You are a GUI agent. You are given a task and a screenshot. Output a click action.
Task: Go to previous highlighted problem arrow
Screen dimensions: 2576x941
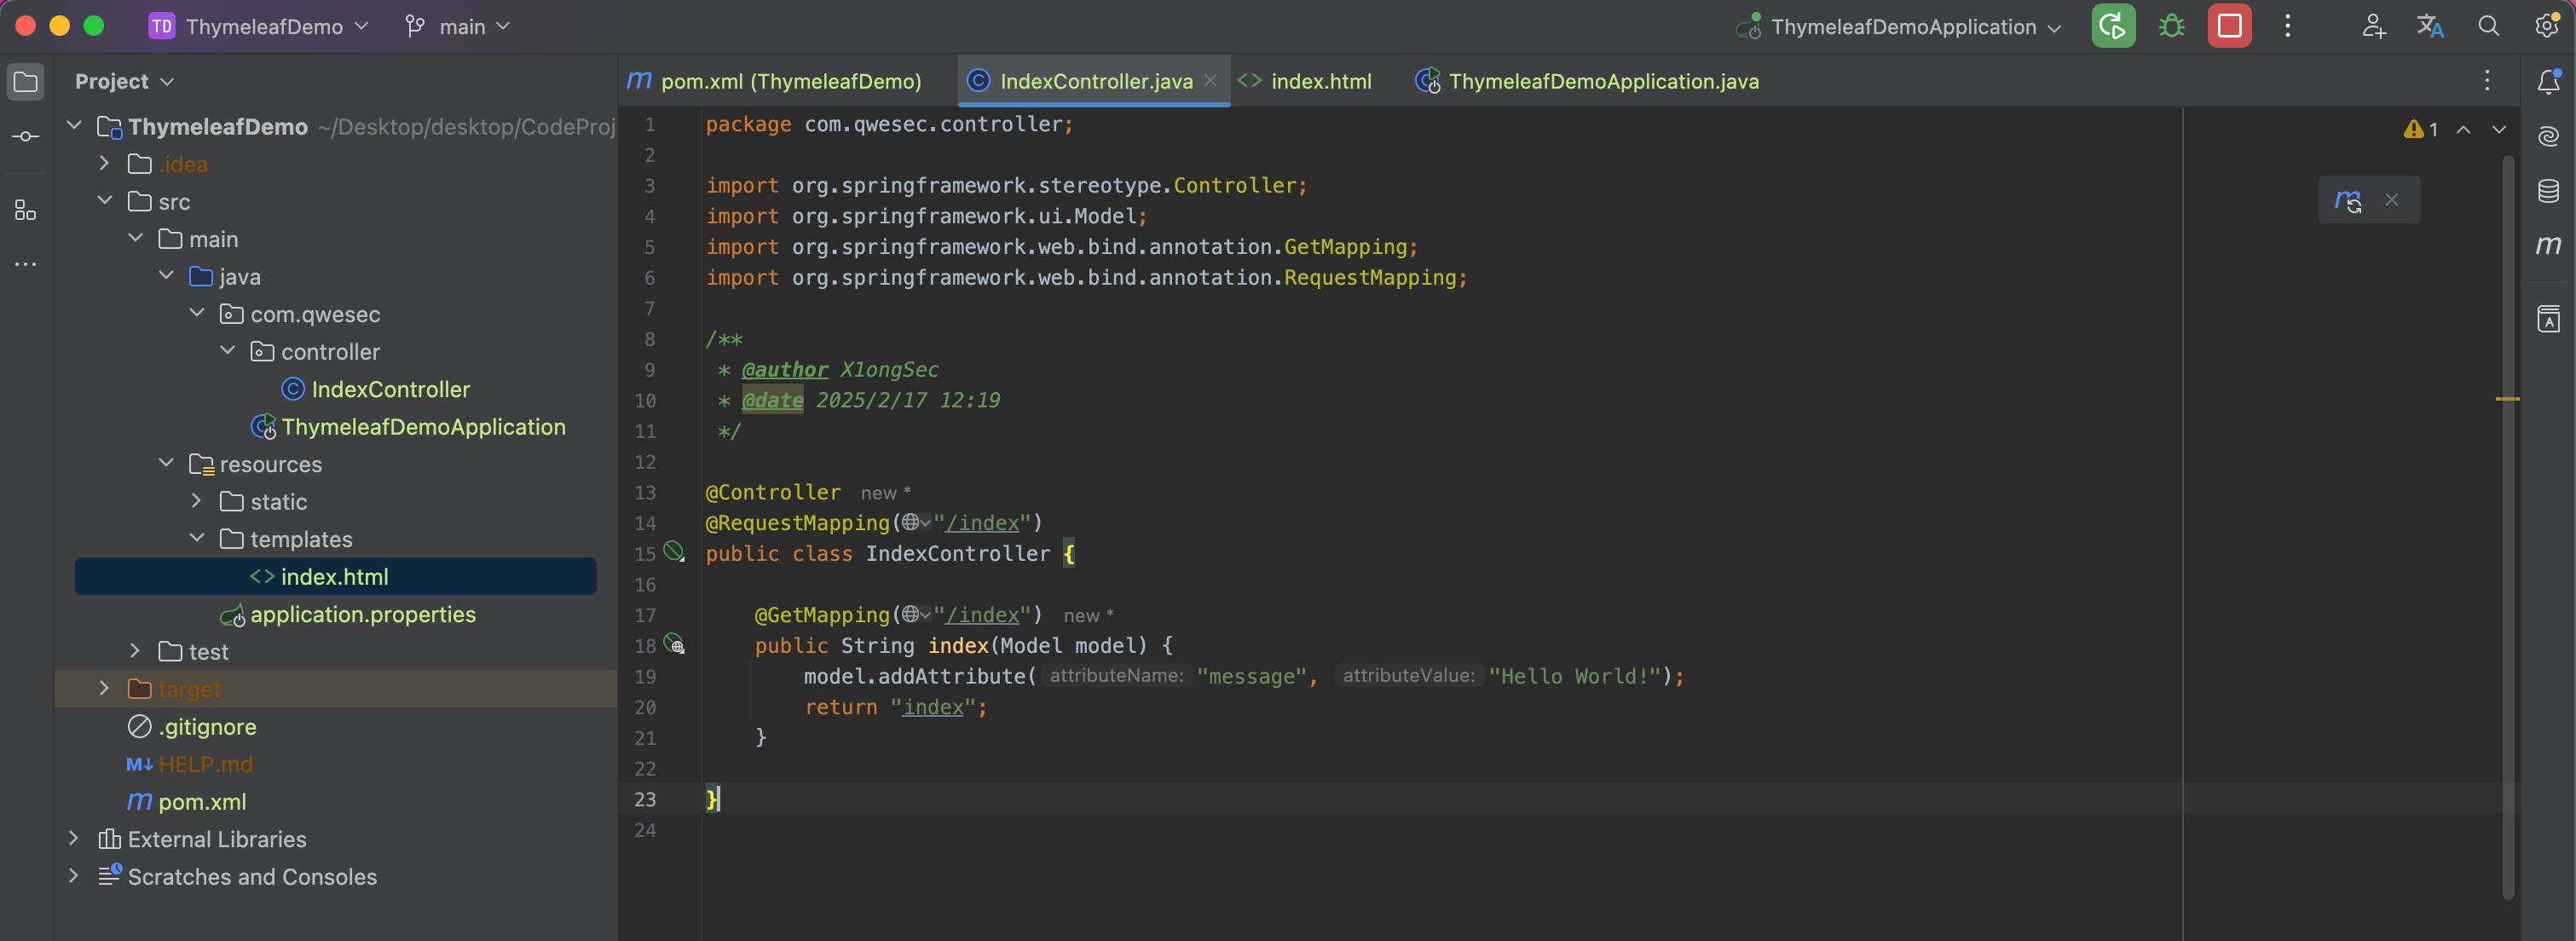pyautogui.click(x=2463, y=130)
